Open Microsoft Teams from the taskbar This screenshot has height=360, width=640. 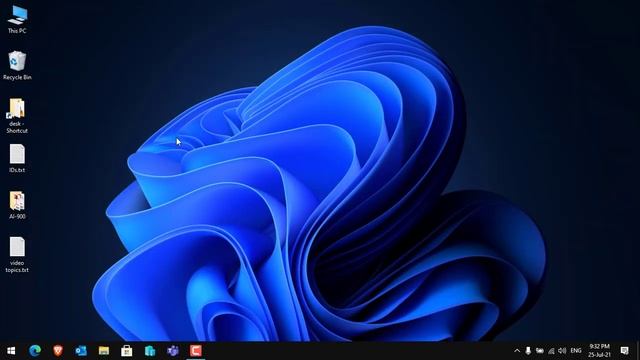(173, 351)
